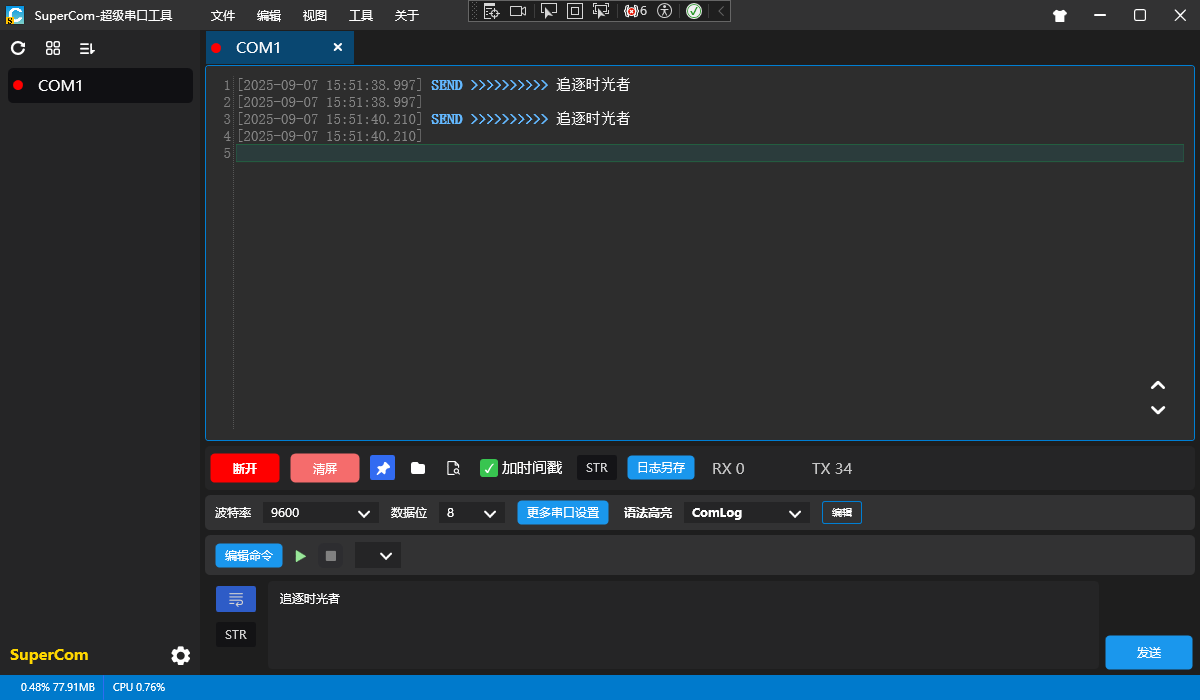The image size is (1200, 700).
Task: Toggle STR send mode beside input box
Action: (235, 634)
